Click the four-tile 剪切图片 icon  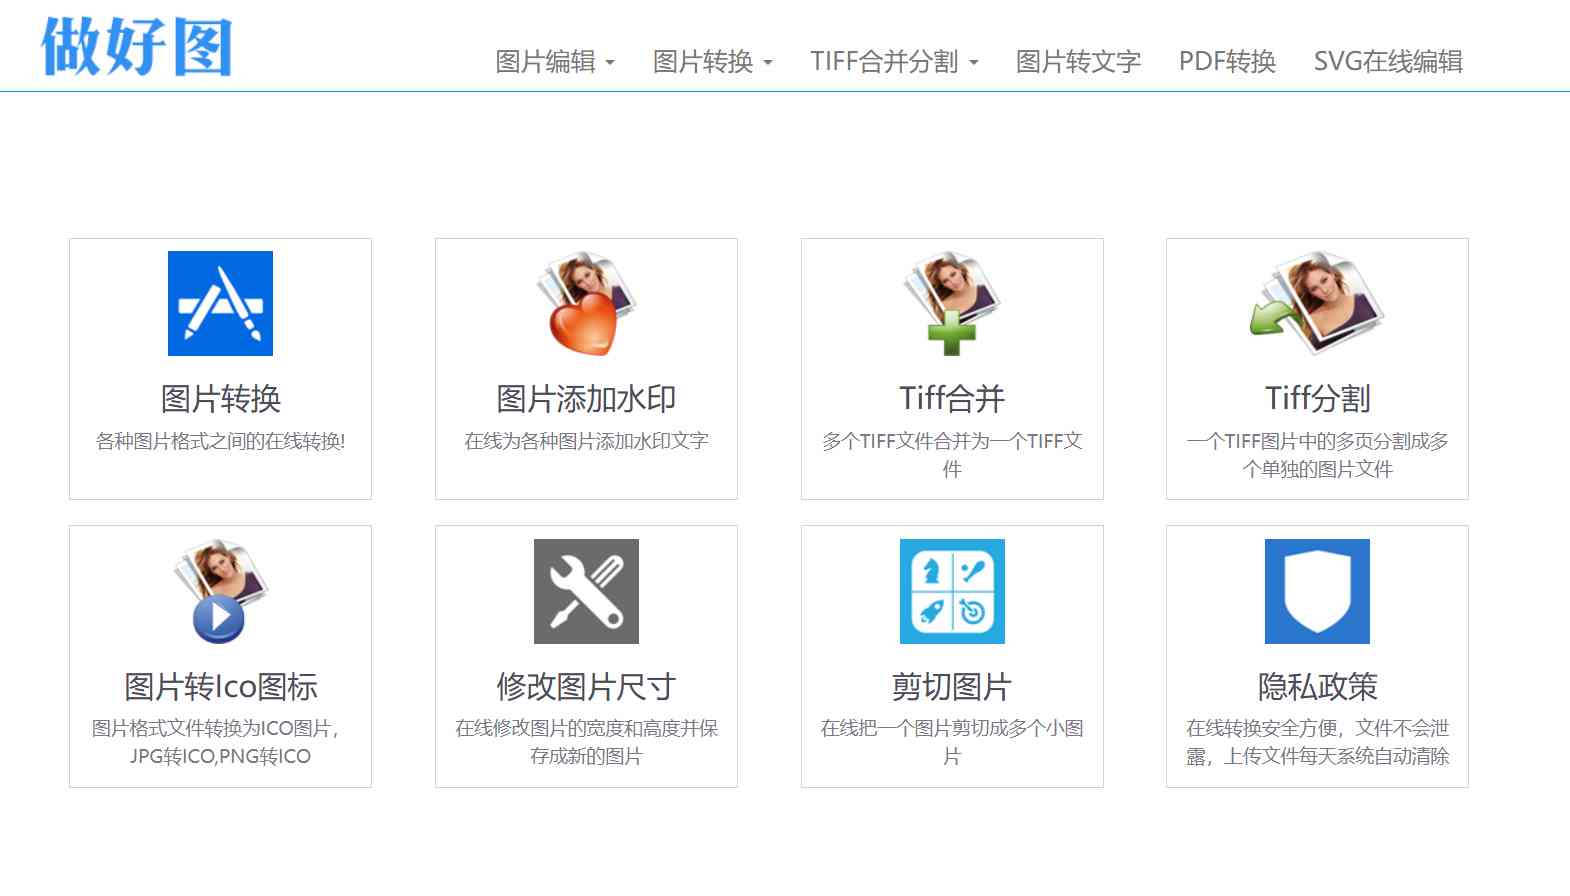[952, 591]
